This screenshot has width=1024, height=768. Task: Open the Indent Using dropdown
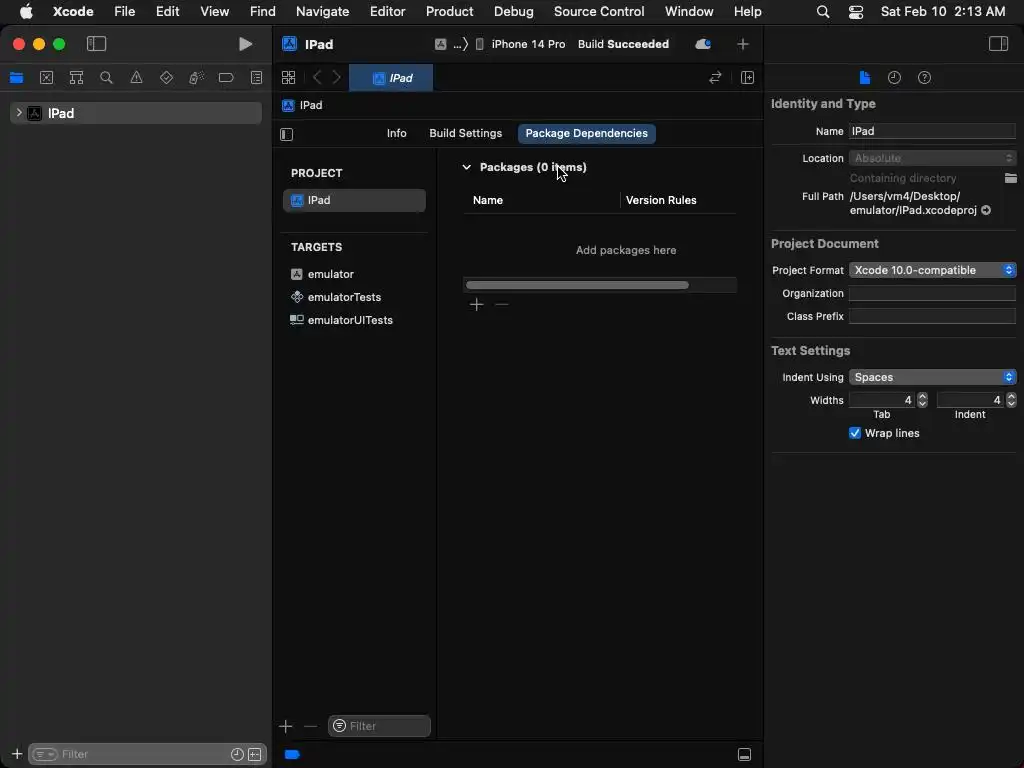click(932, 377)
